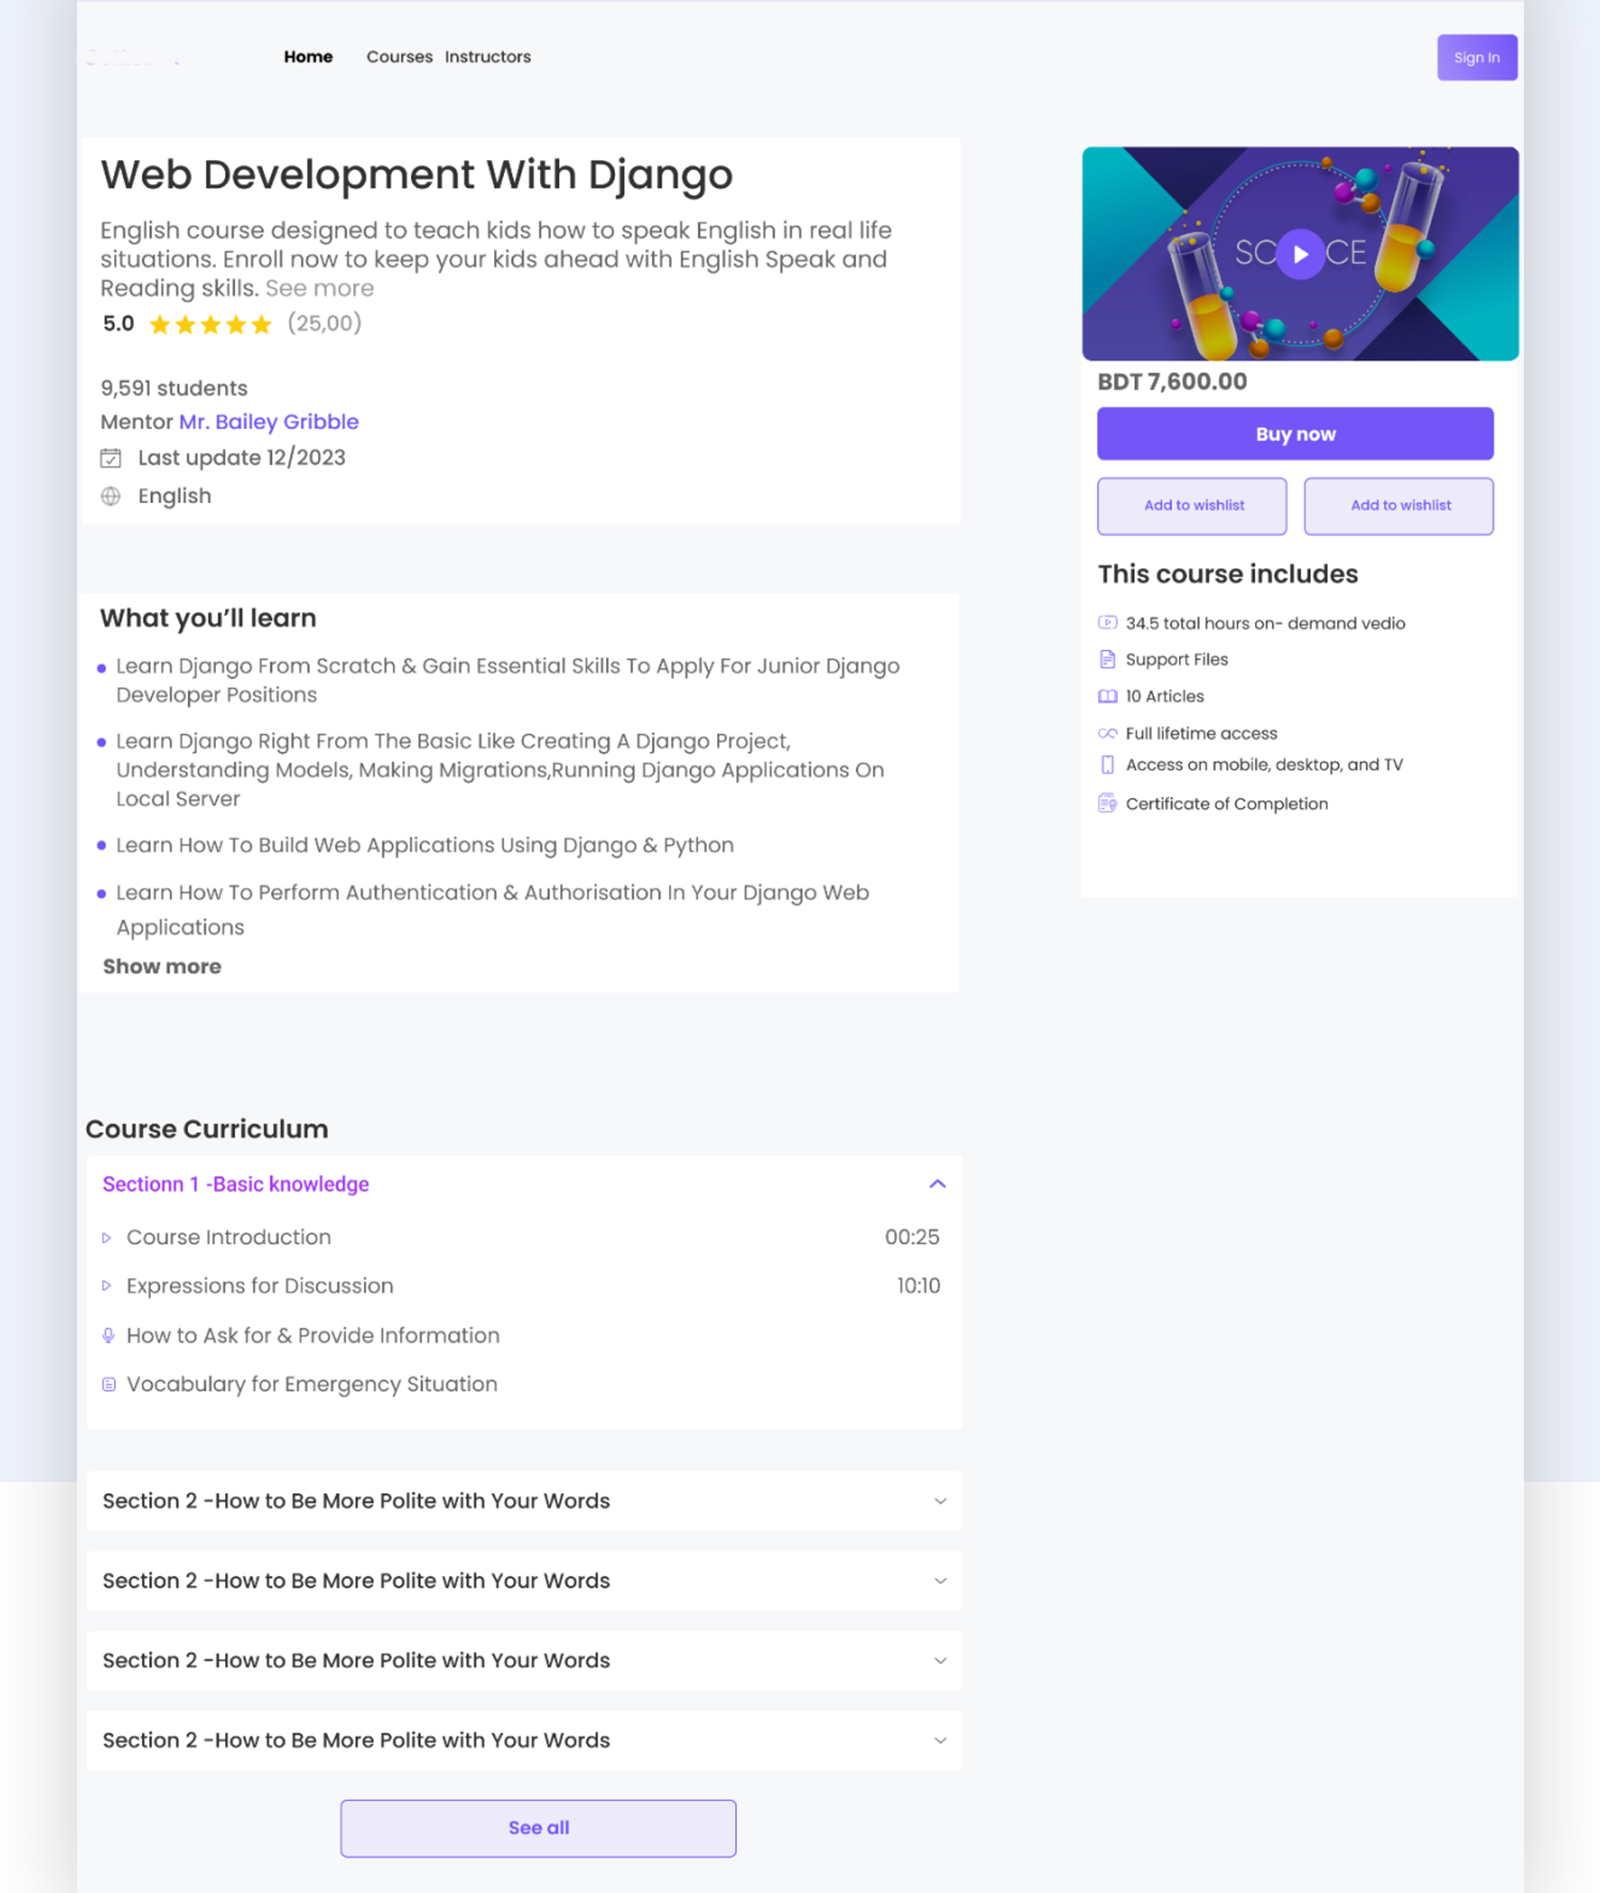Click Show more under What you'll learn
1600x1893 pixels.
point(162,966)
